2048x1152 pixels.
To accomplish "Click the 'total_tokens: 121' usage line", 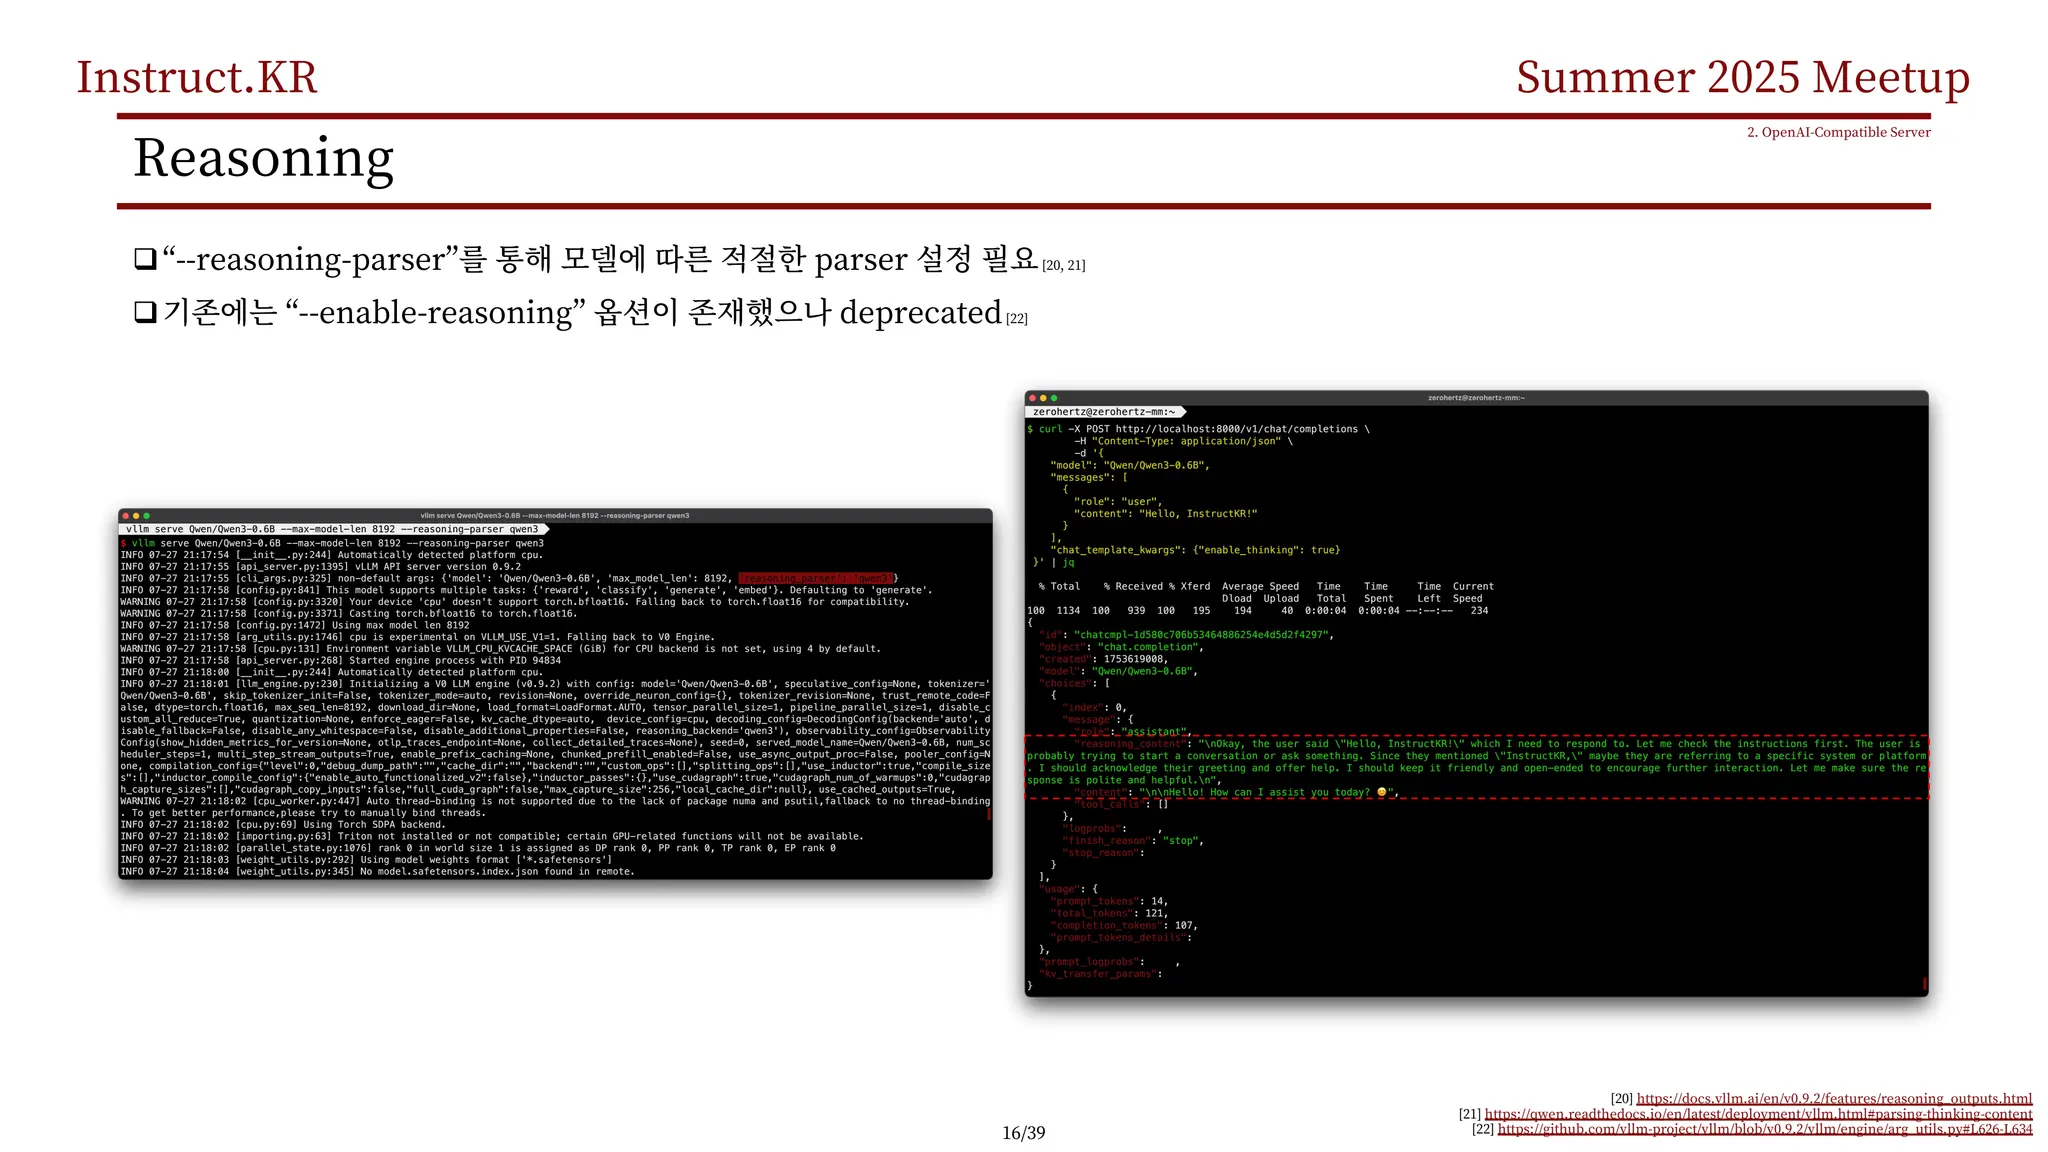I will pyautogui.click(x=1109, y=913).
